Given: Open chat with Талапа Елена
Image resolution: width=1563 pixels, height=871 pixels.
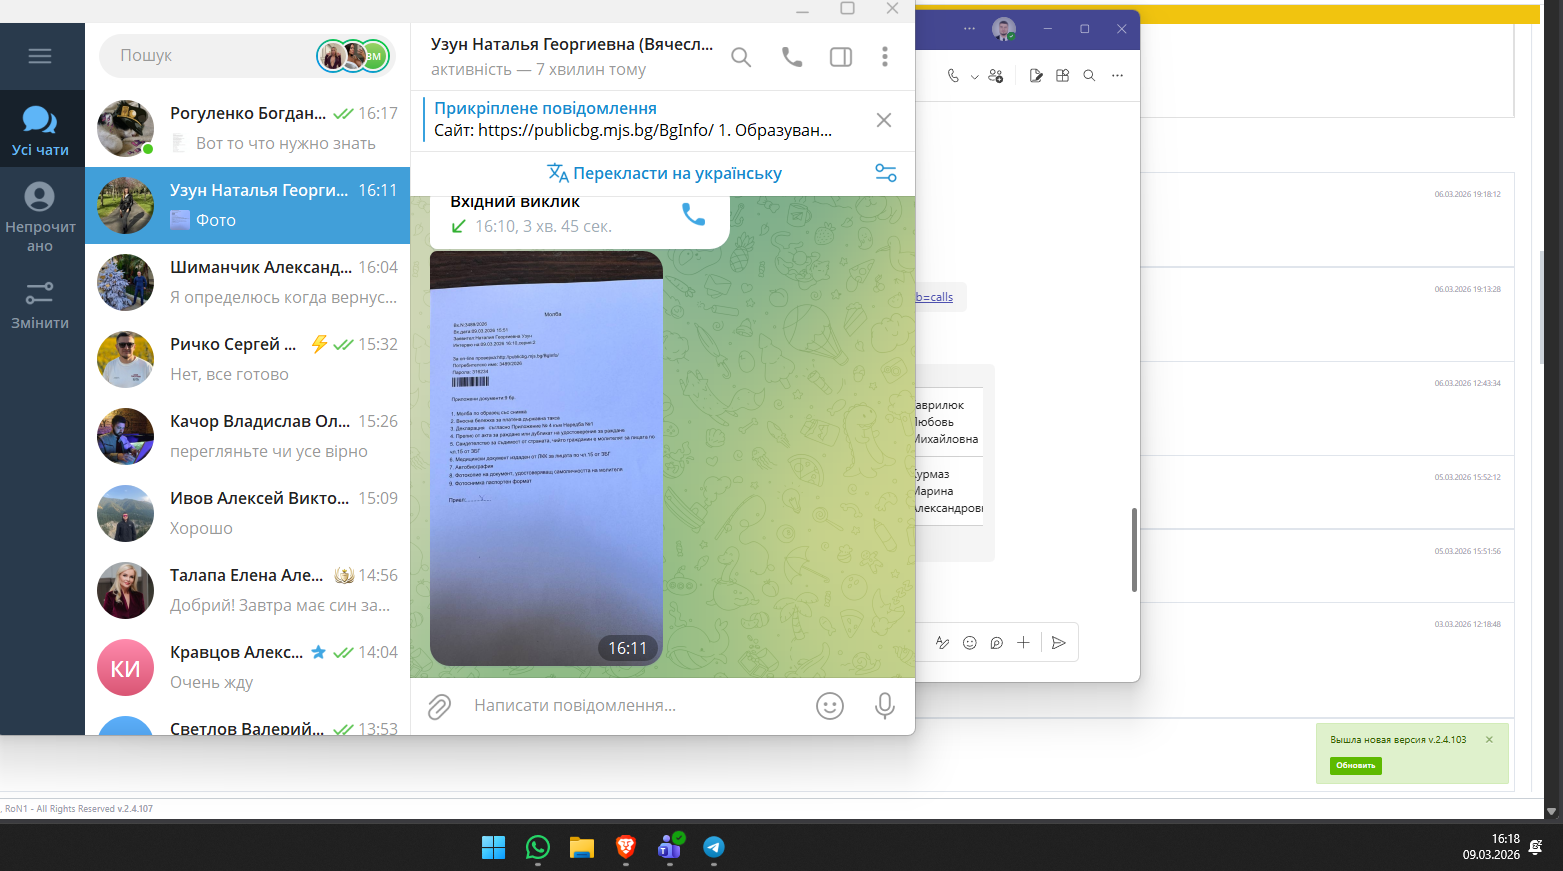Looking at the screenshot, I should 248,590.
